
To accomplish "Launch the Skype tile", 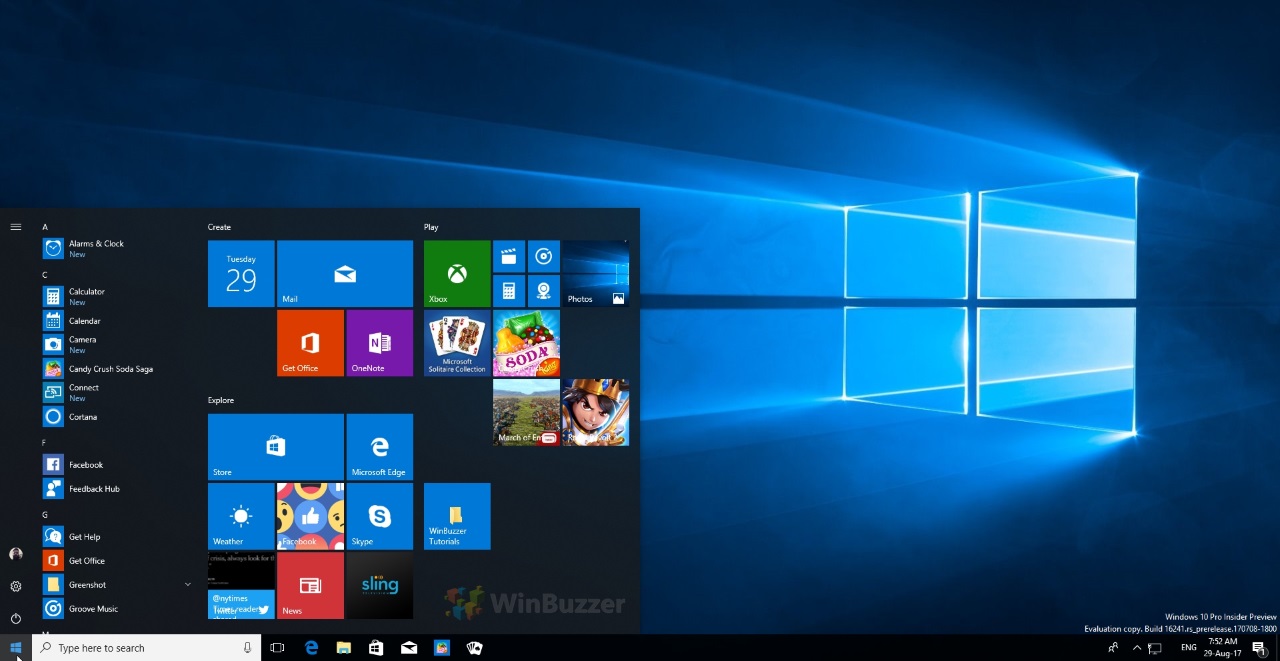I will pos(379,516).
